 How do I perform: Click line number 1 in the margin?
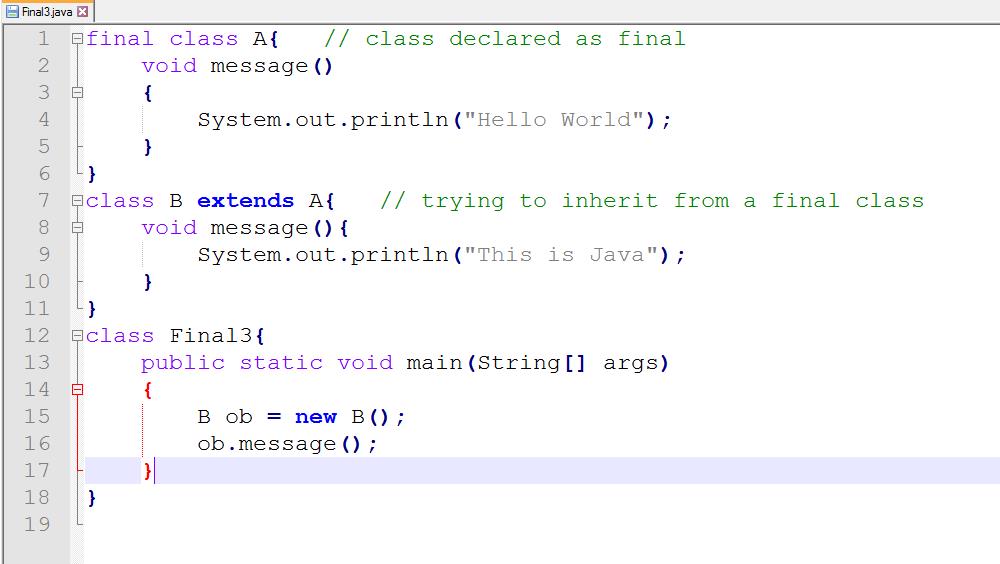tap(43, 39)
